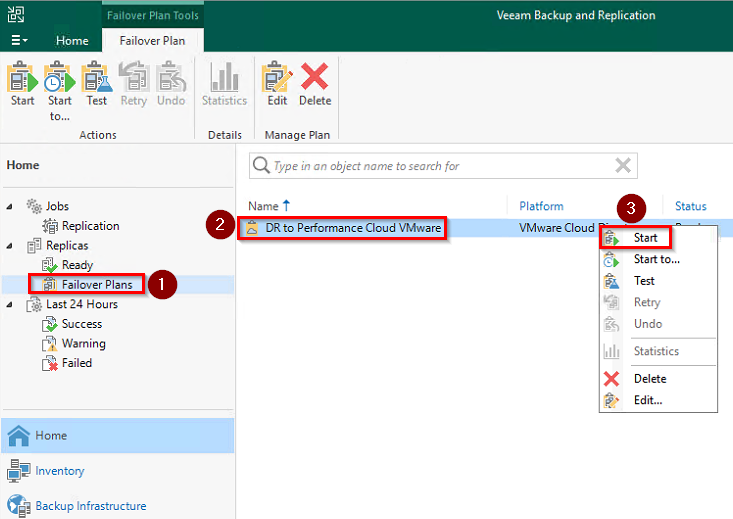The width and height of the screenshot is (733, 519).
Task: Select Warning under Last 24 Hours
Action: (84, 344)
